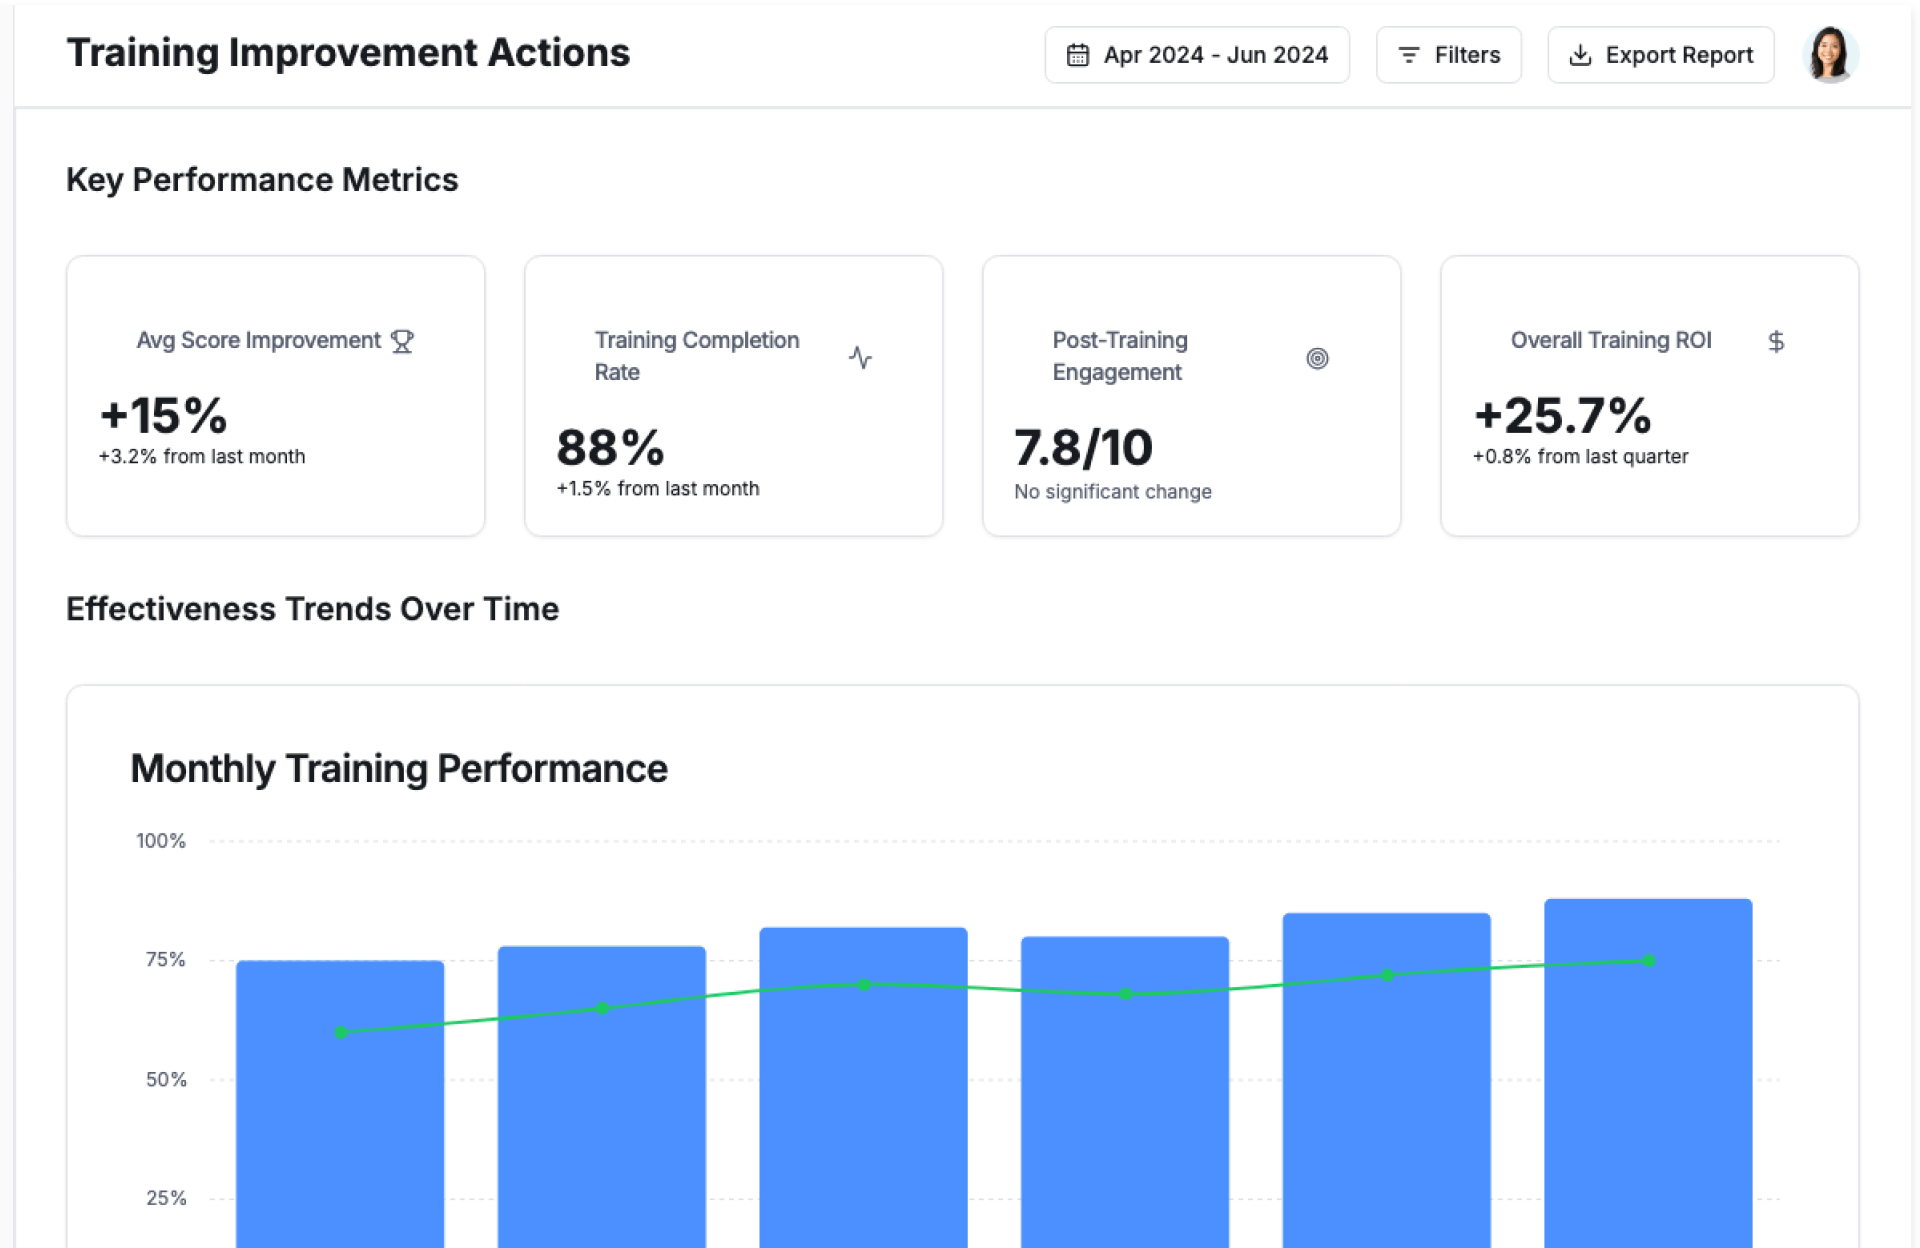
Task: Click the dollar sign icon on Overall Training ROI
Action: tap(1775, 342)
